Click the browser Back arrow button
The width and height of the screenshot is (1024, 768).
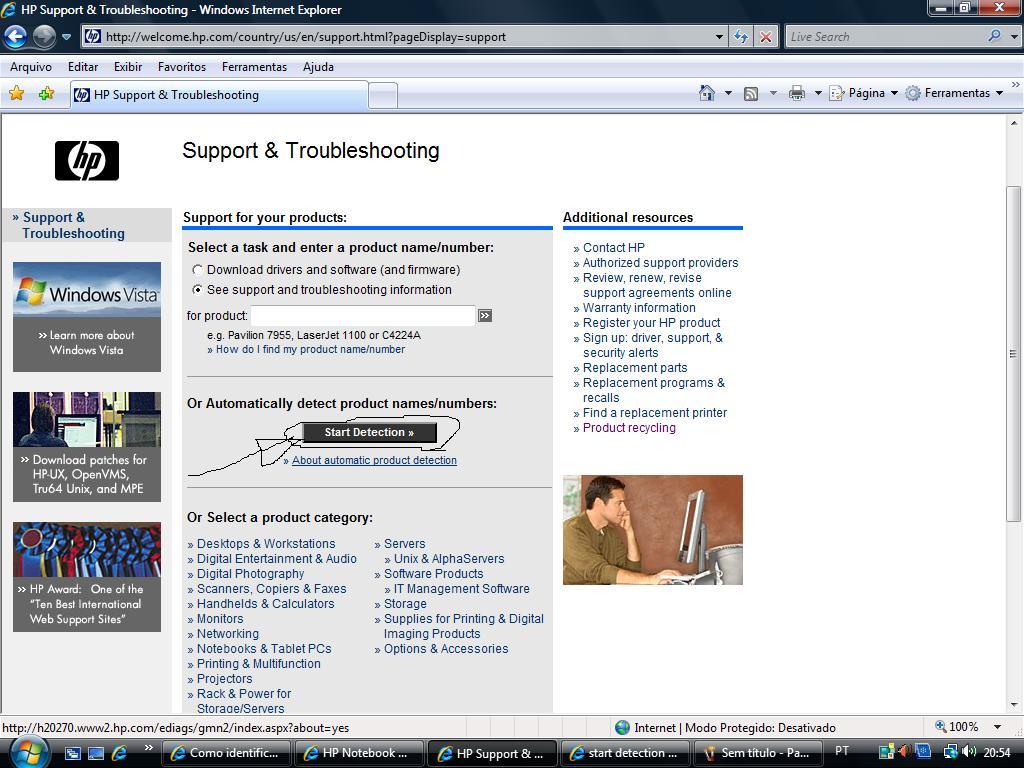16,37
